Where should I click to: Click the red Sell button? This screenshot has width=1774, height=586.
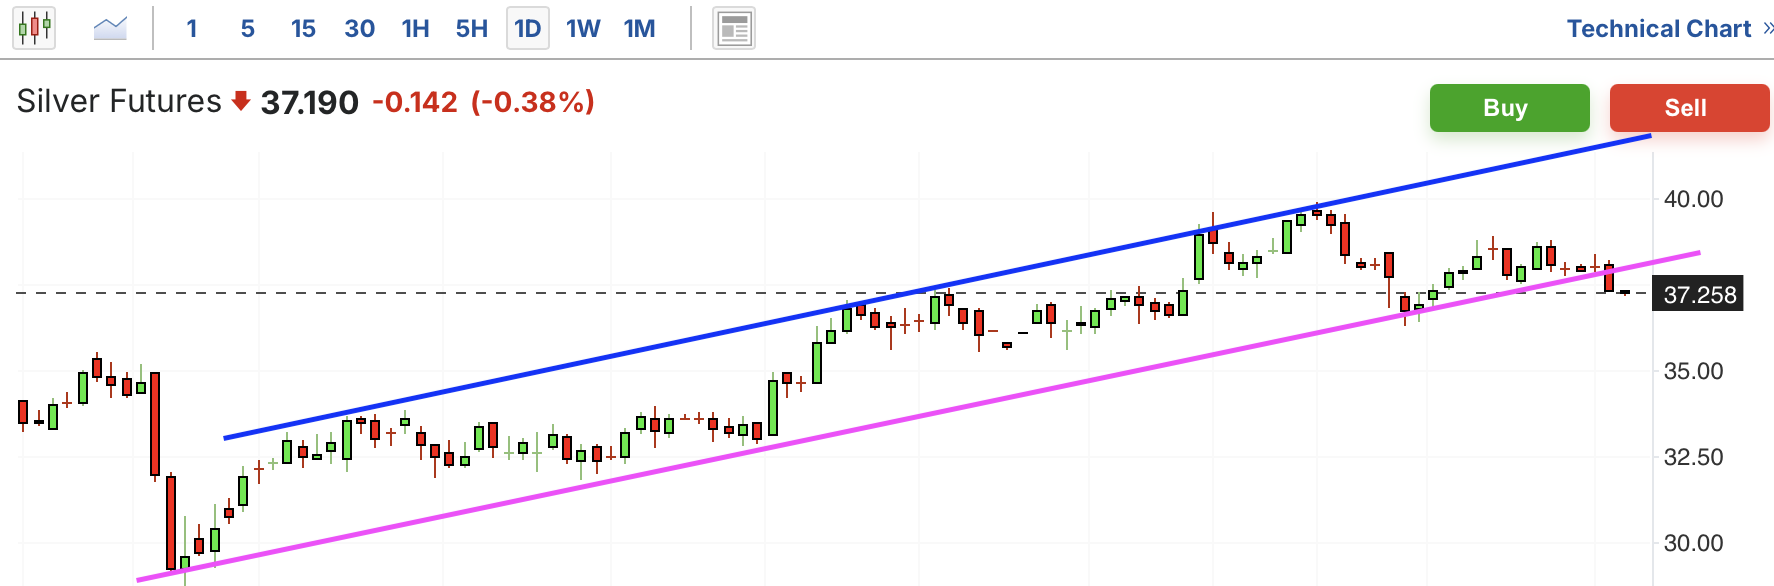[1688, 107]
